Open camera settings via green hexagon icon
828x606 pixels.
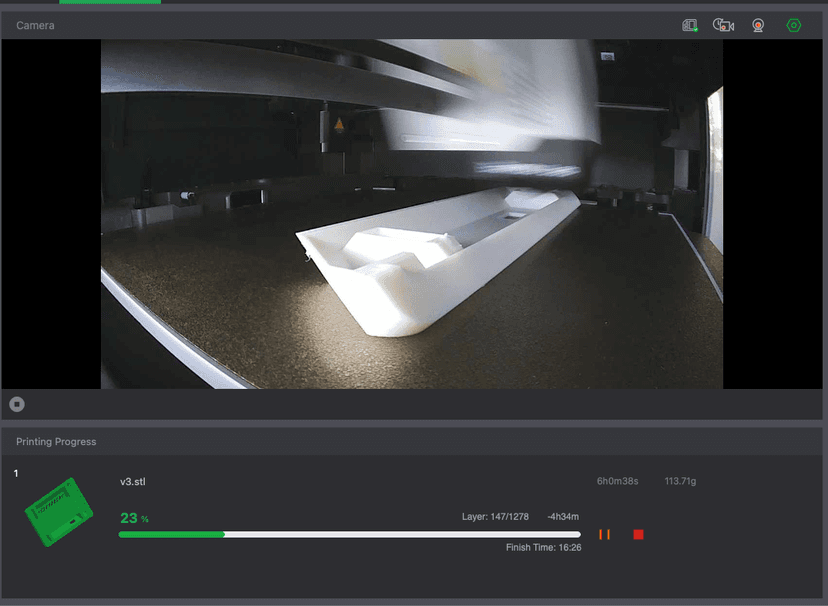[x=794, y=25]
